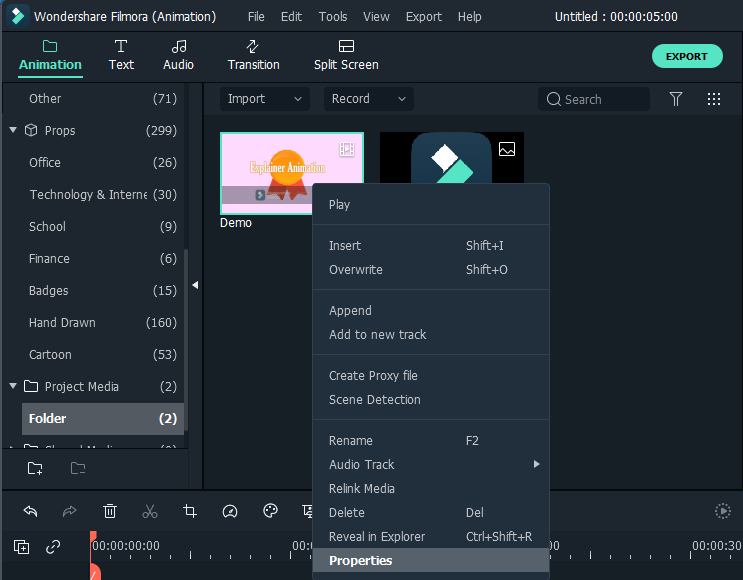
Task: Click the undo arrow icon
Action: click(30, 511)
